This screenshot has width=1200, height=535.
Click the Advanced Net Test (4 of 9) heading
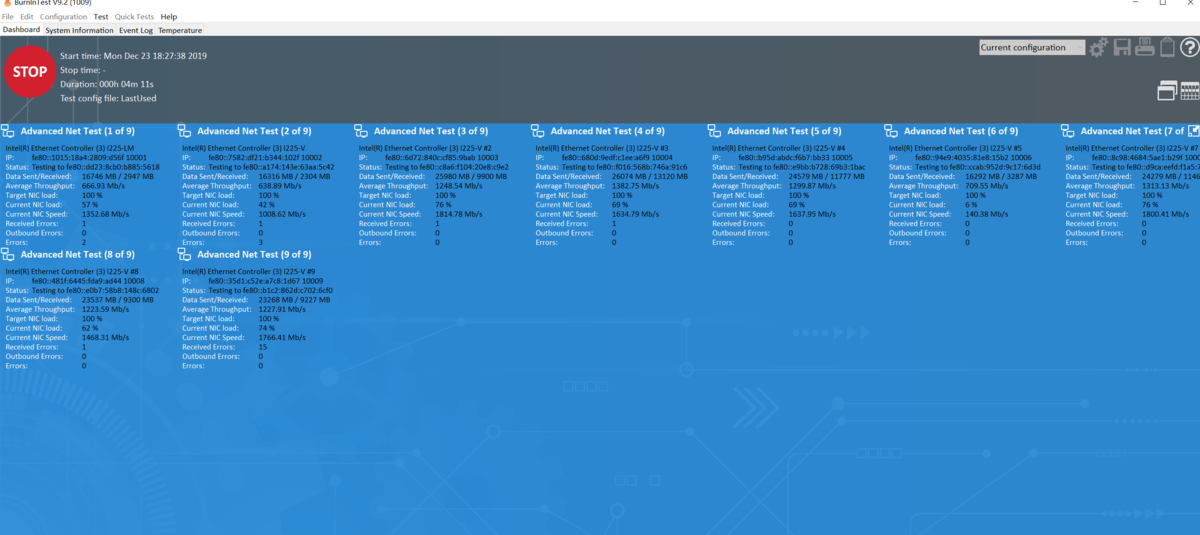coord(607,131)
